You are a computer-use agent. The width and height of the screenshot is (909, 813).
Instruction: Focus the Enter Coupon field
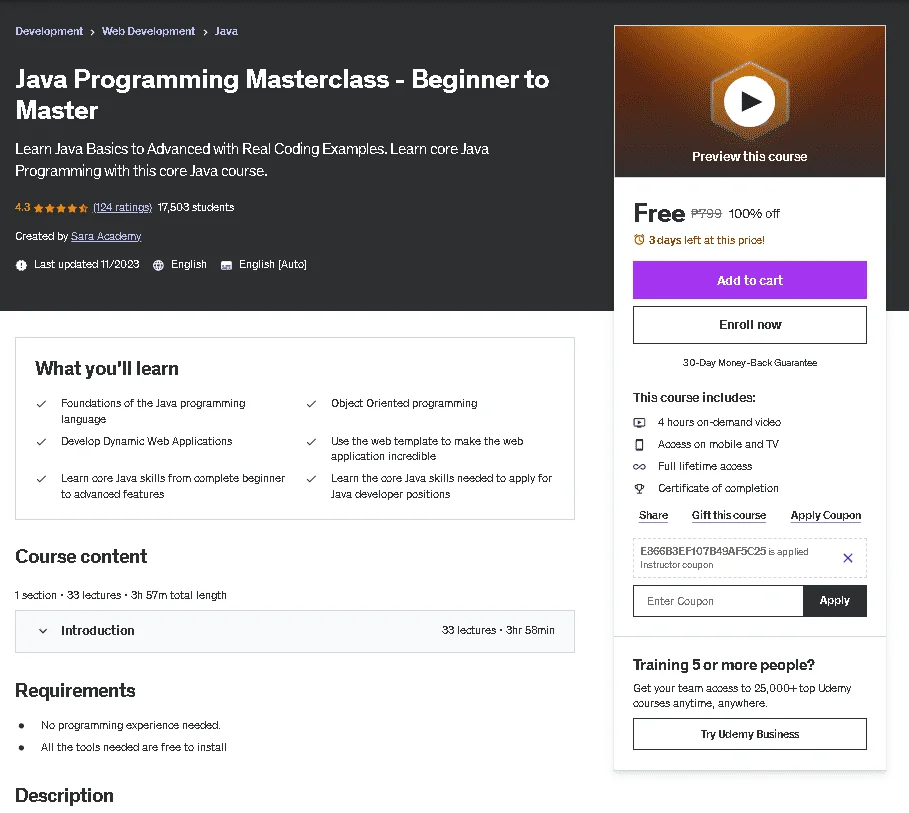[718, 601]
